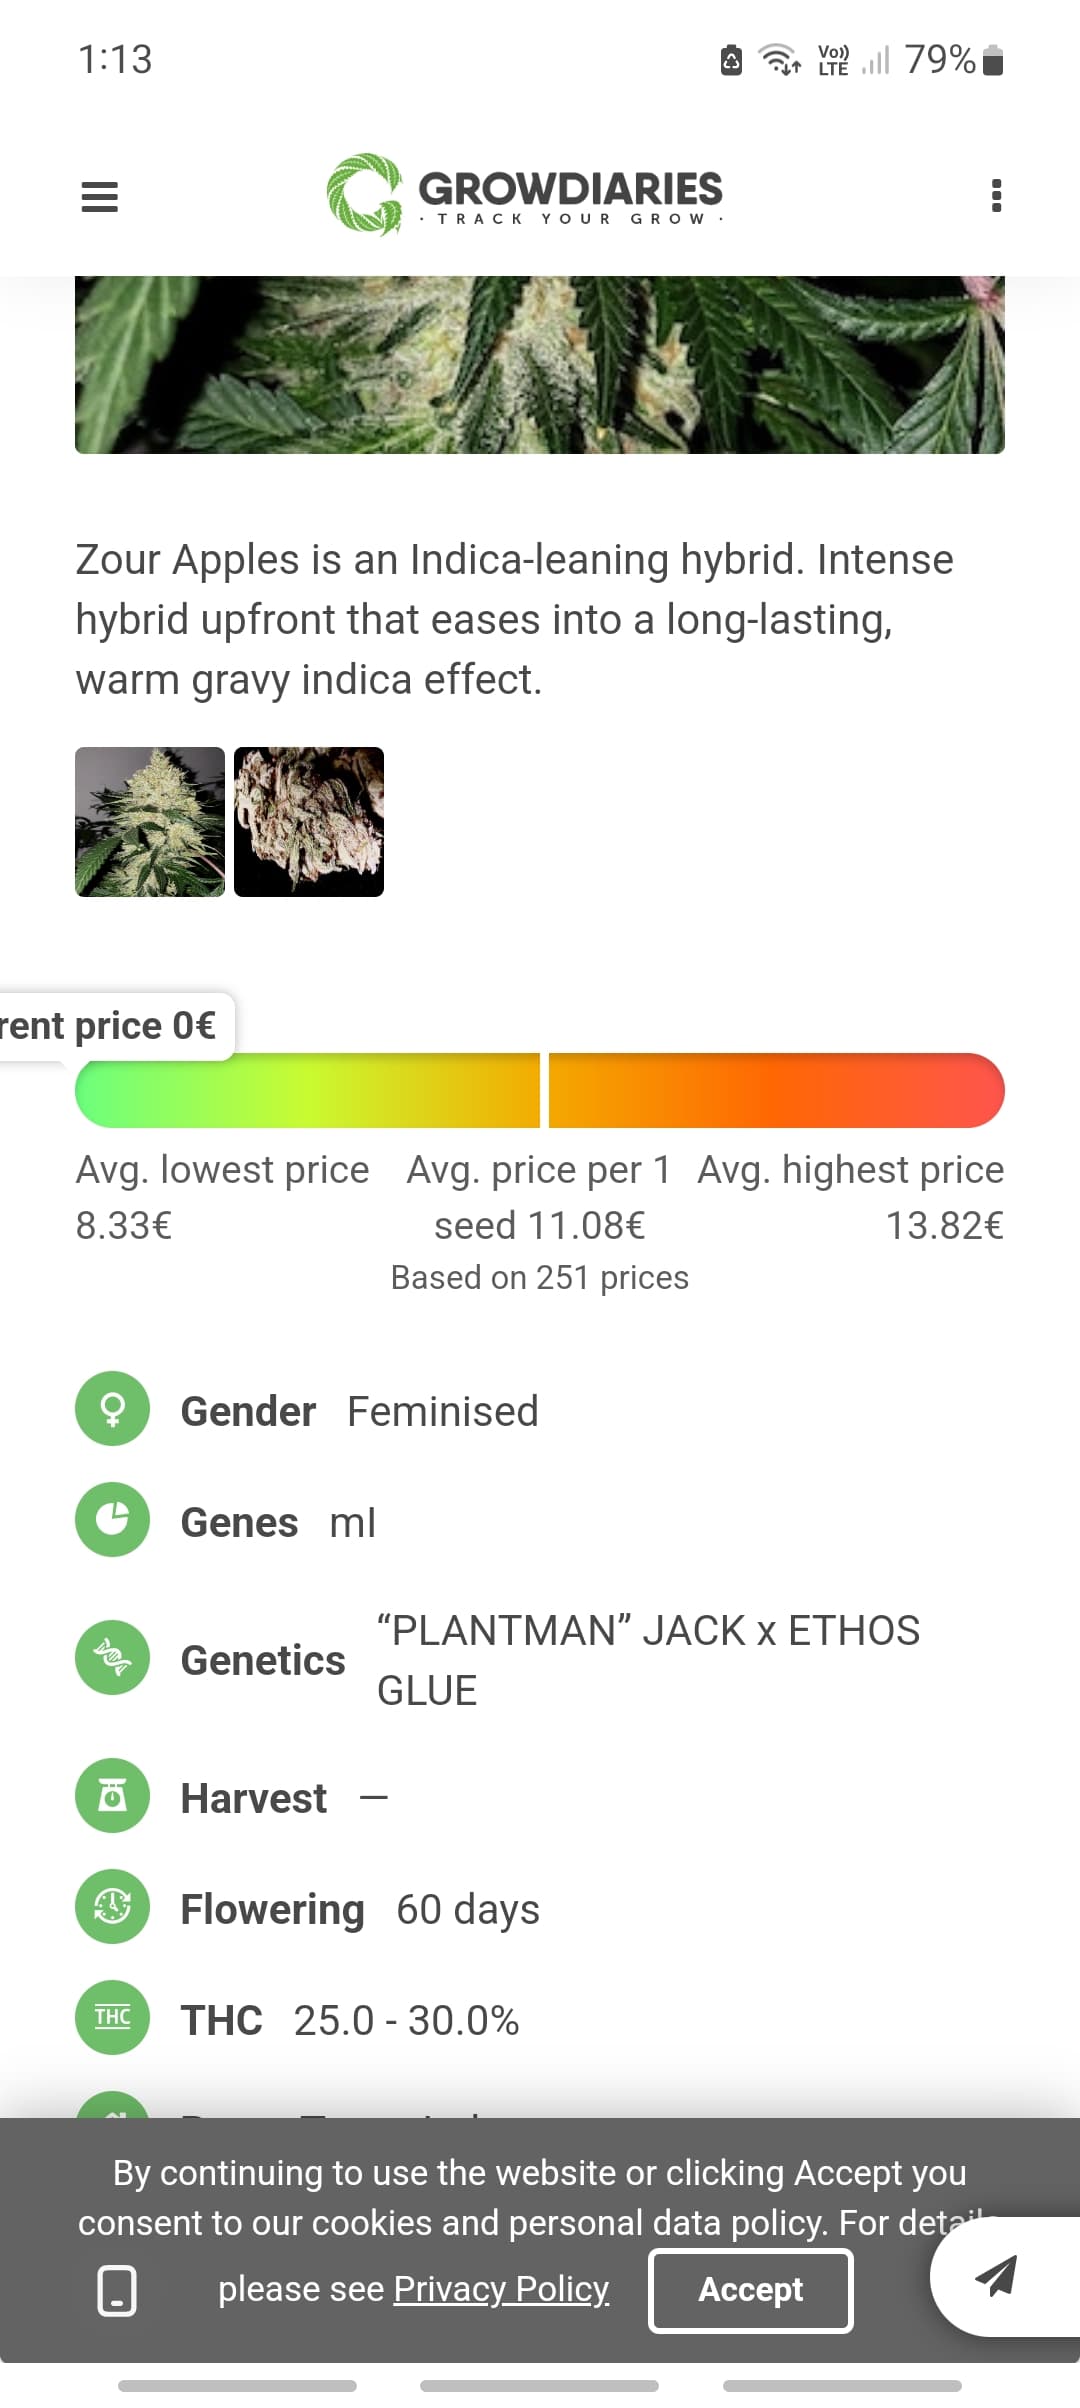1080x2408 pixels.
Task: Tap the Flowering clock icon
Action: (113, 1907)
